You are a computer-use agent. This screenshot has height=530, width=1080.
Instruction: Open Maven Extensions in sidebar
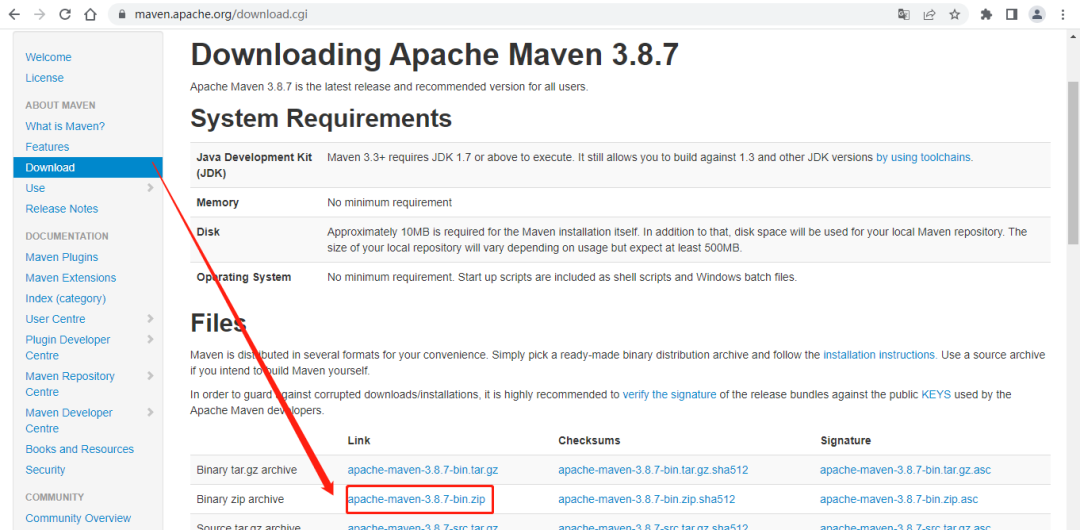(x=71, y=278)
